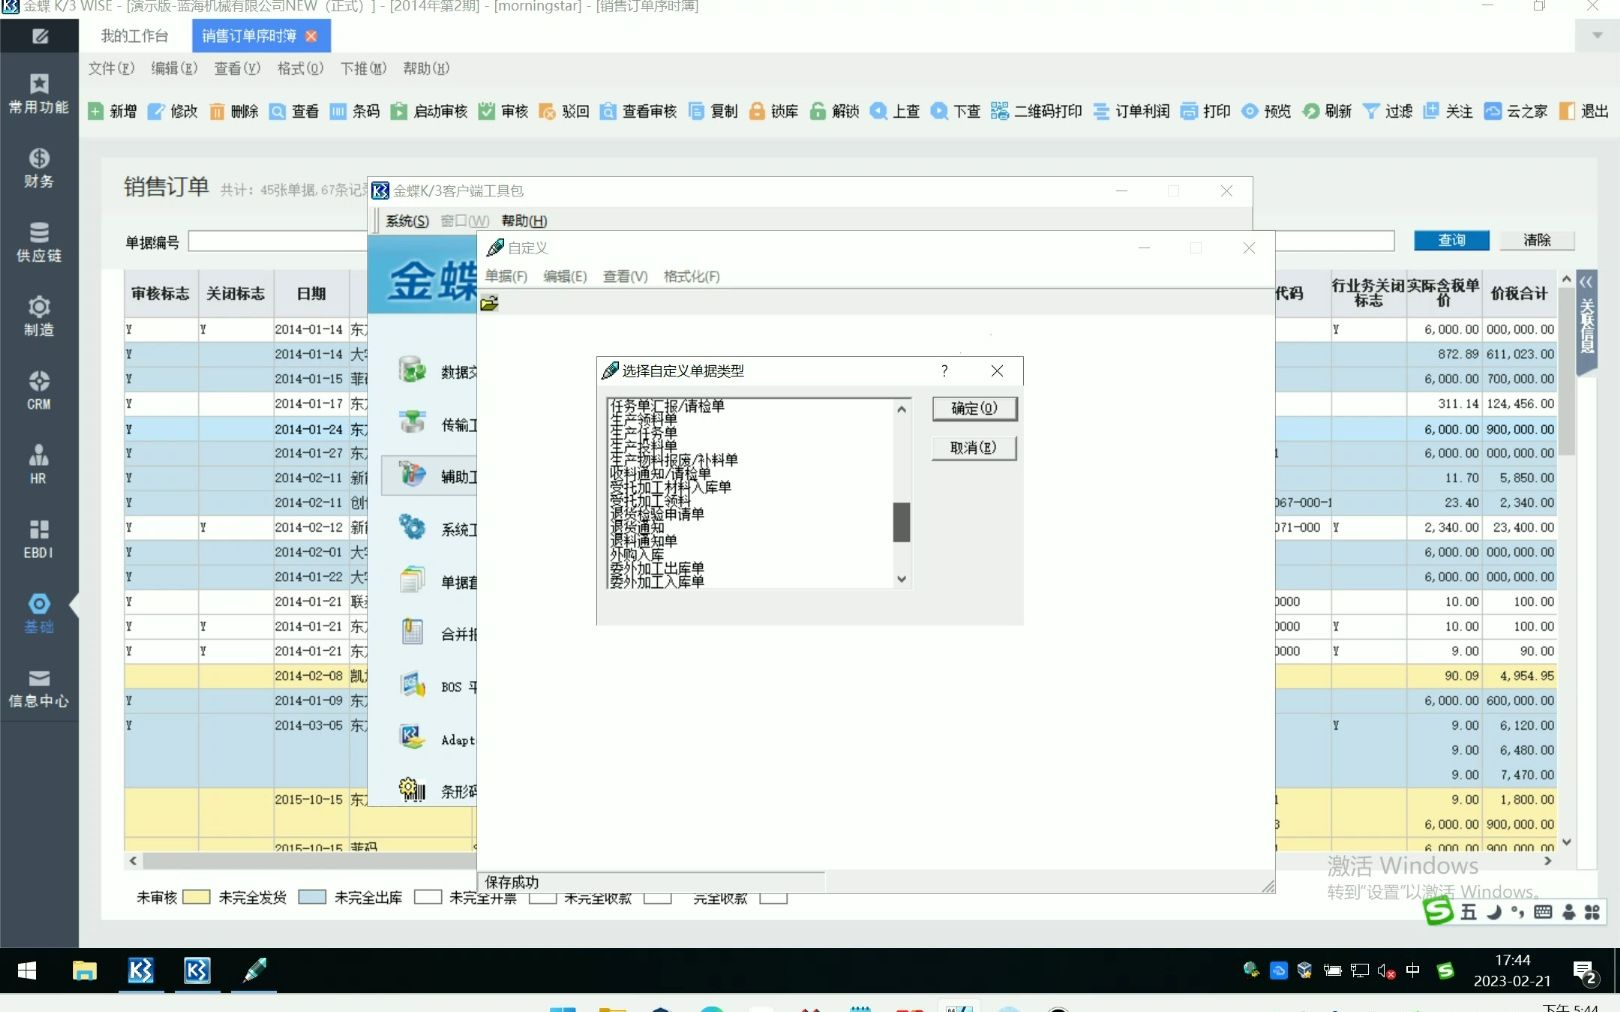Click the 订单利润 toolbar button
The image size is (1620, 1012).
point(1131,111)
